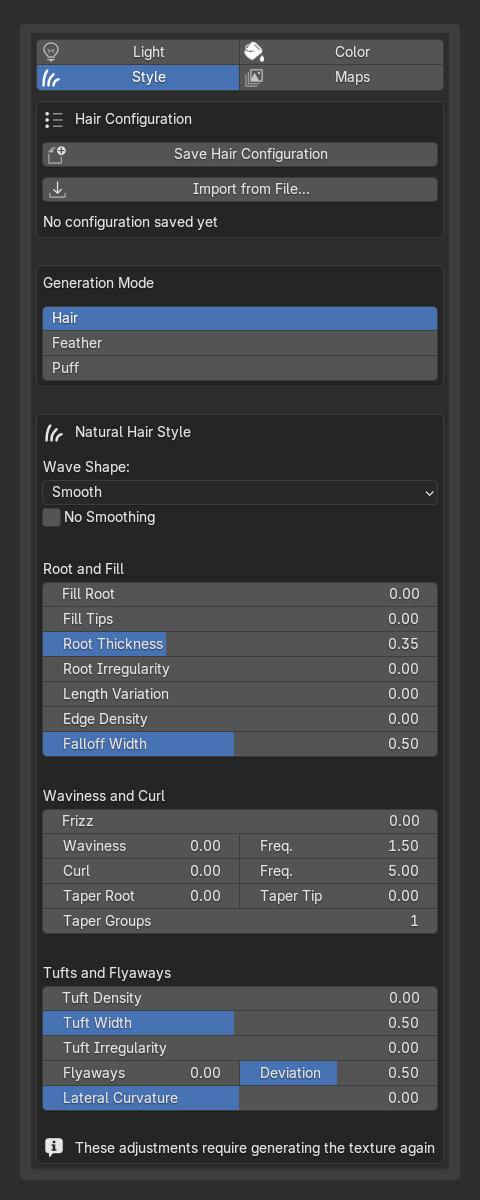Click the Fill Tips slider
Screen dimensions: 480x1200
point(240,619)
